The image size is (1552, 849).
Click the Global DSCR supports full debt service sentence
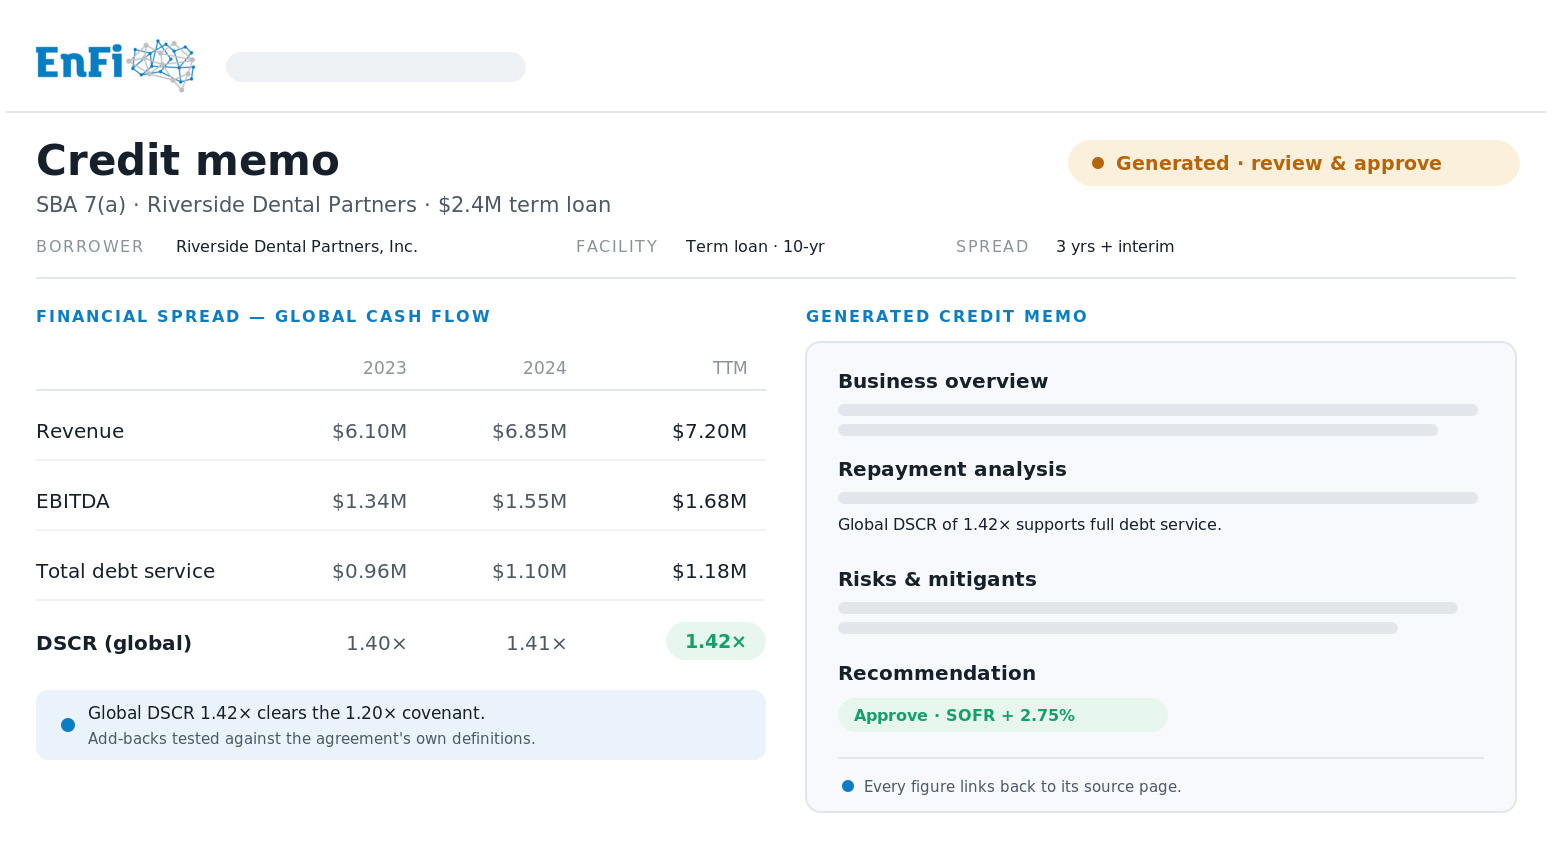coord(1029,525)
